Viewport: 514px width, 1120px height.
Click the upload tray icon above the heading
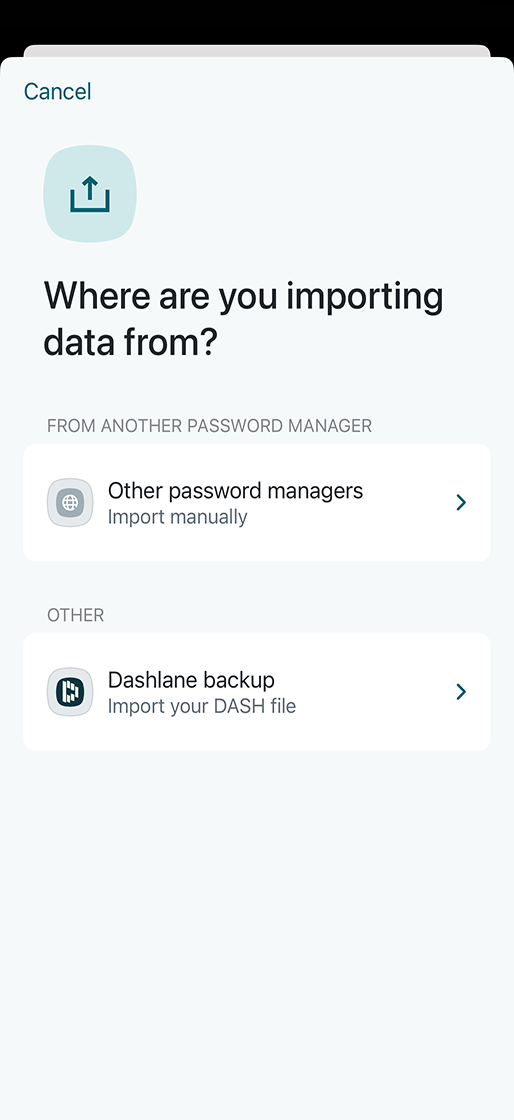coord(90,195)
